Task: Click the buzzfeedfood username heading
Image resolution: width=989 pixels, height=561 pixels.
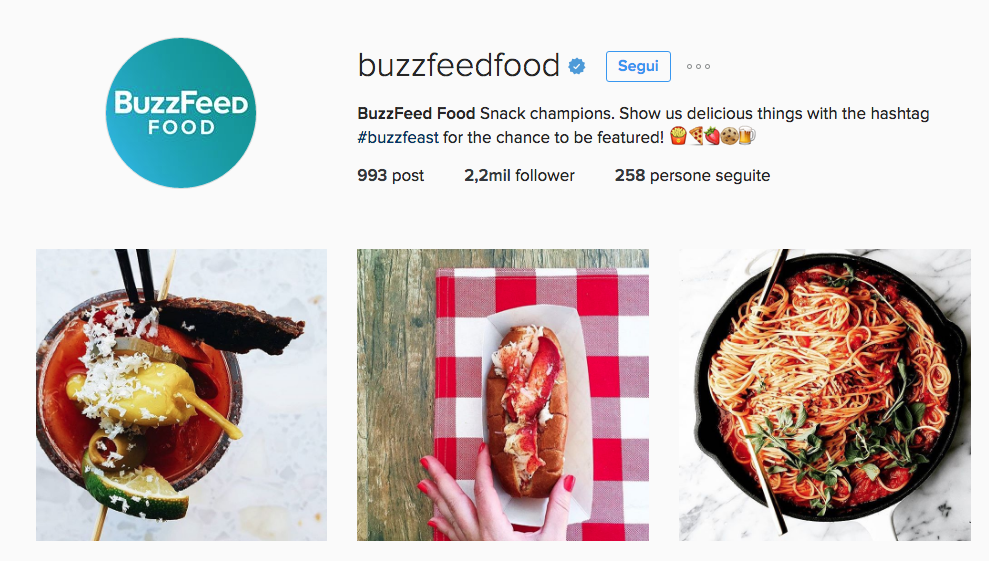Action: point(459,66)
